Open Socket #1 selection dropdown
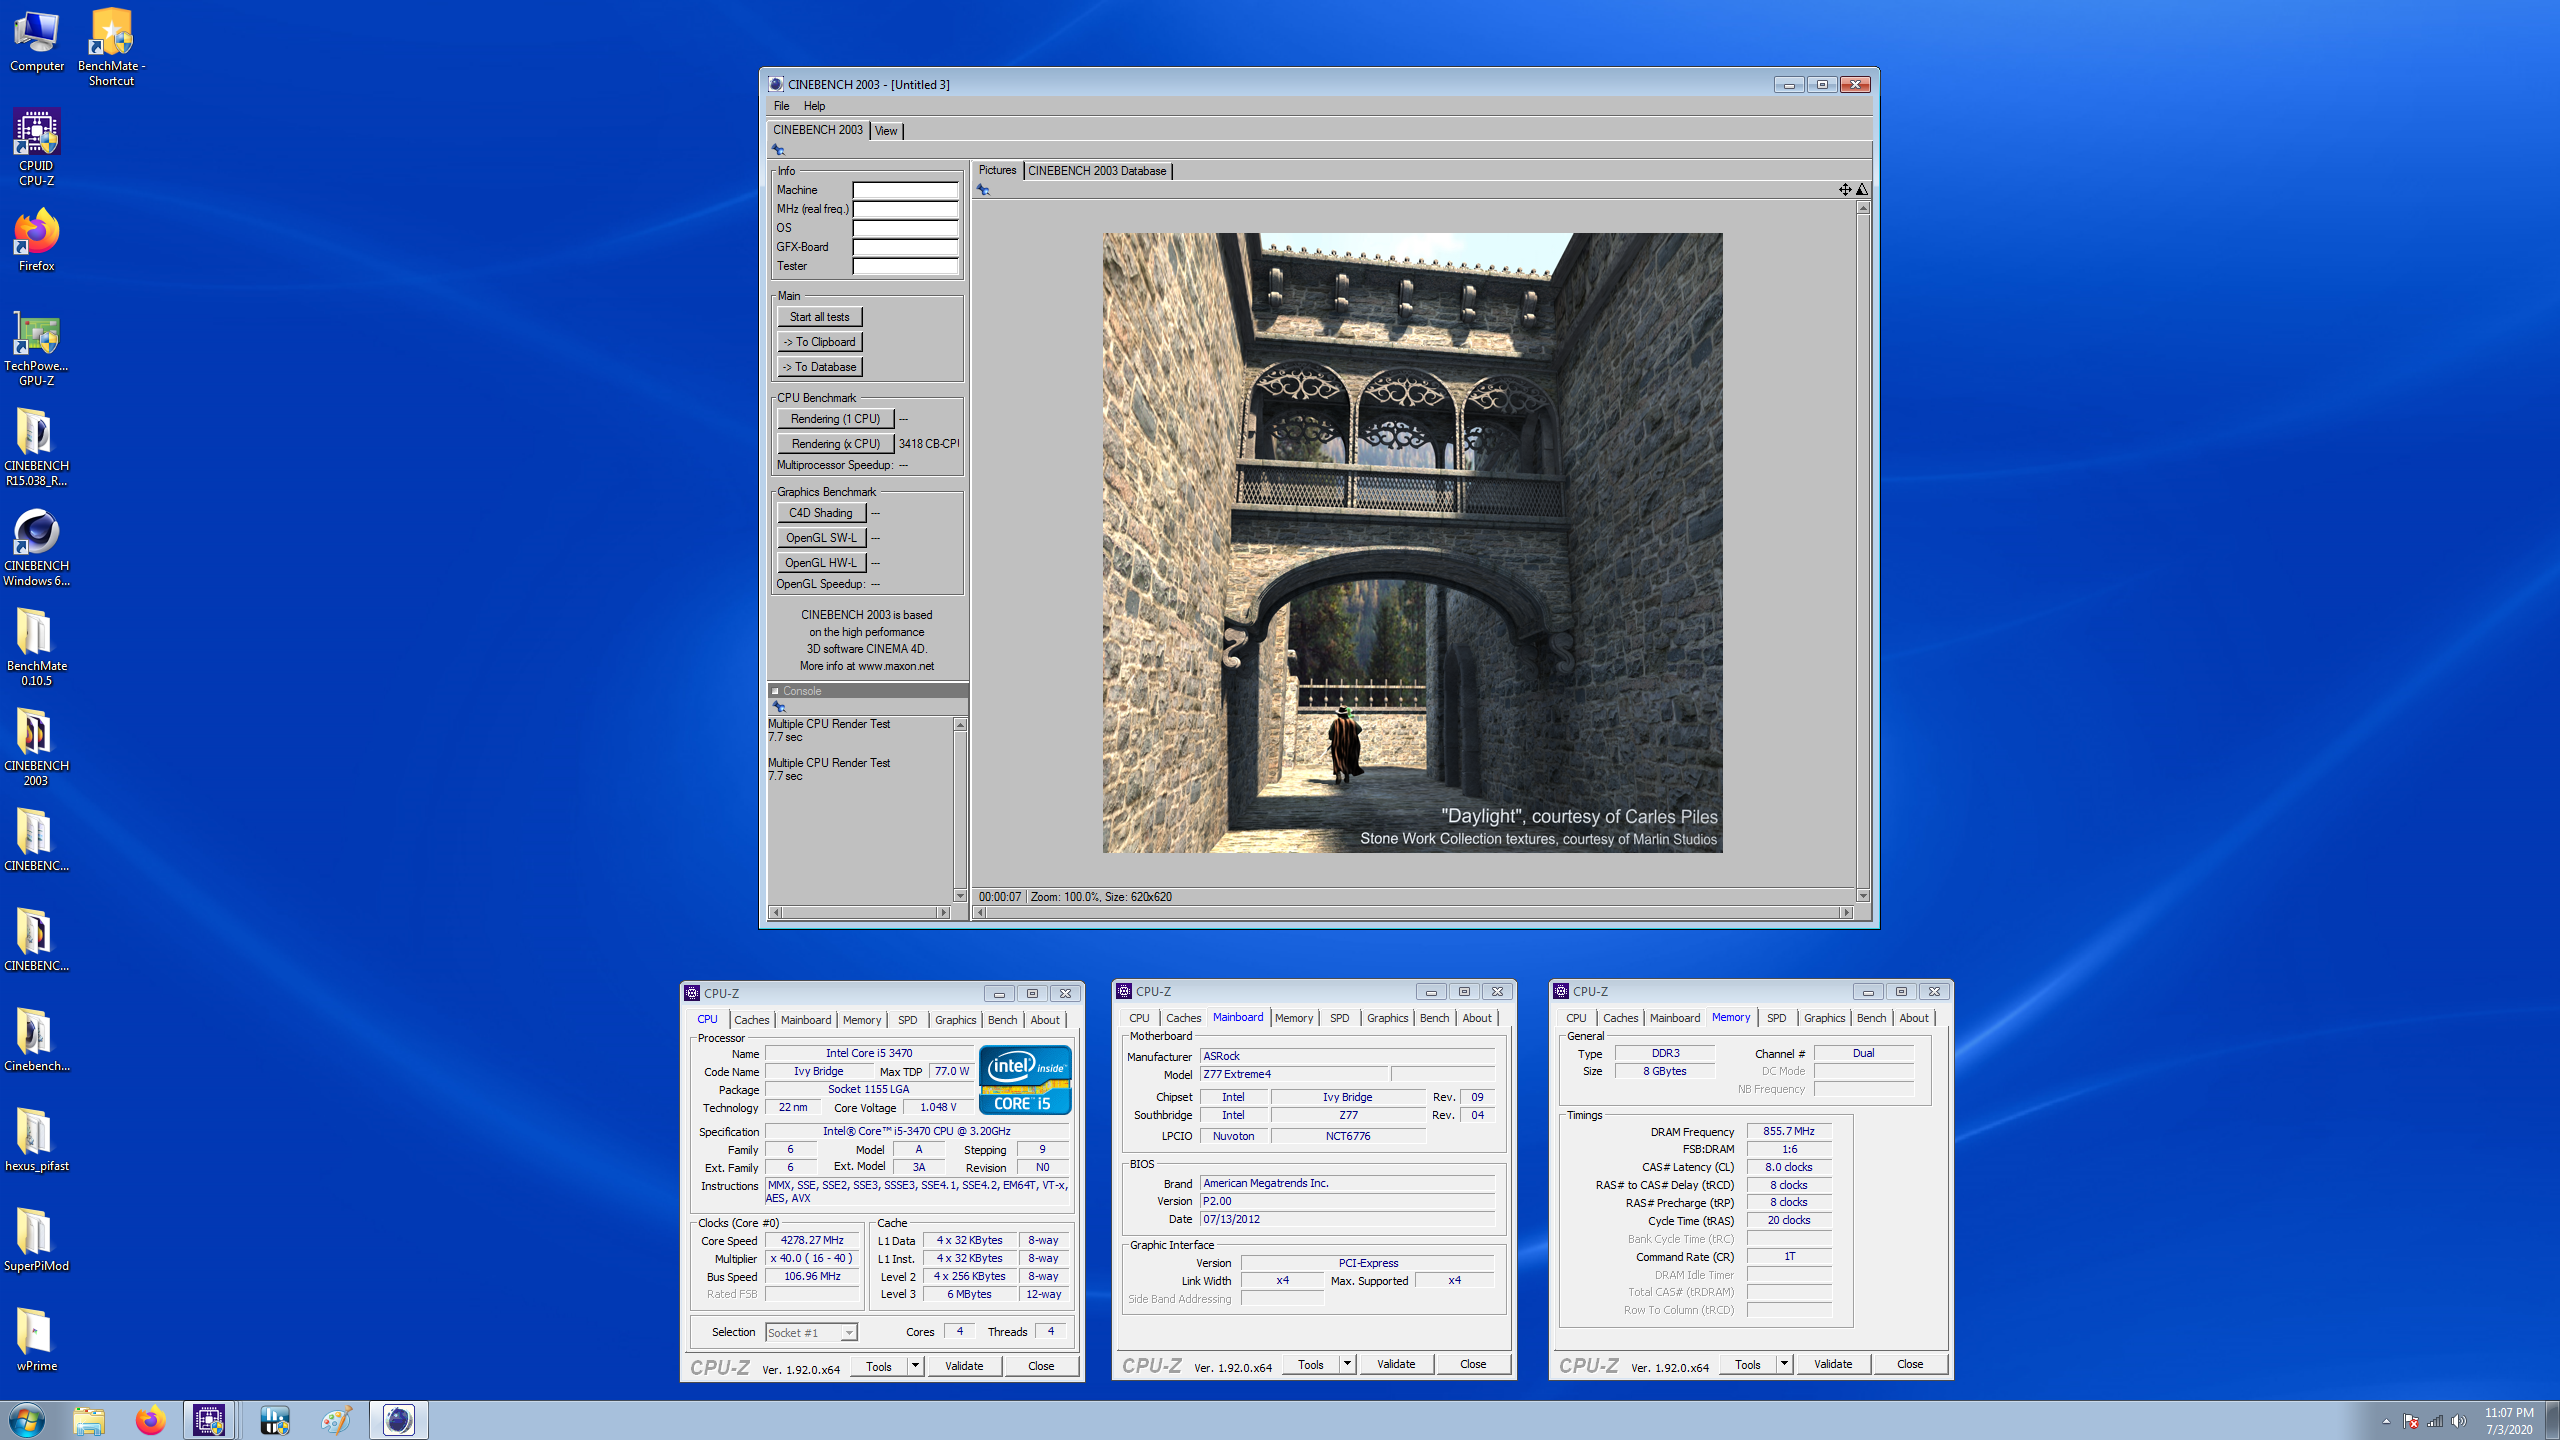This screenshot has width=2560, height=1440. pyautogui.click(x=811, y=1332)
